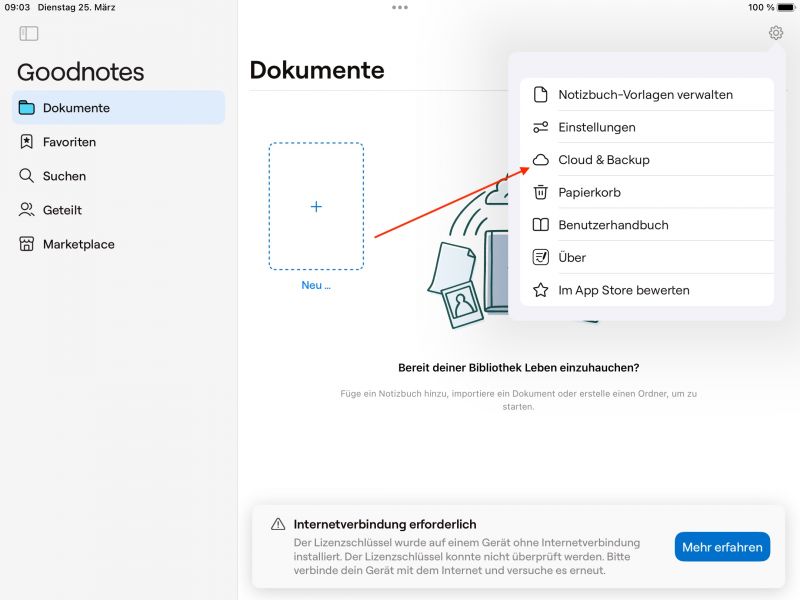Click the cloud icon beside Cloud & Backup
The height and width of the screenshot is (600, 800).
point(541,159)
